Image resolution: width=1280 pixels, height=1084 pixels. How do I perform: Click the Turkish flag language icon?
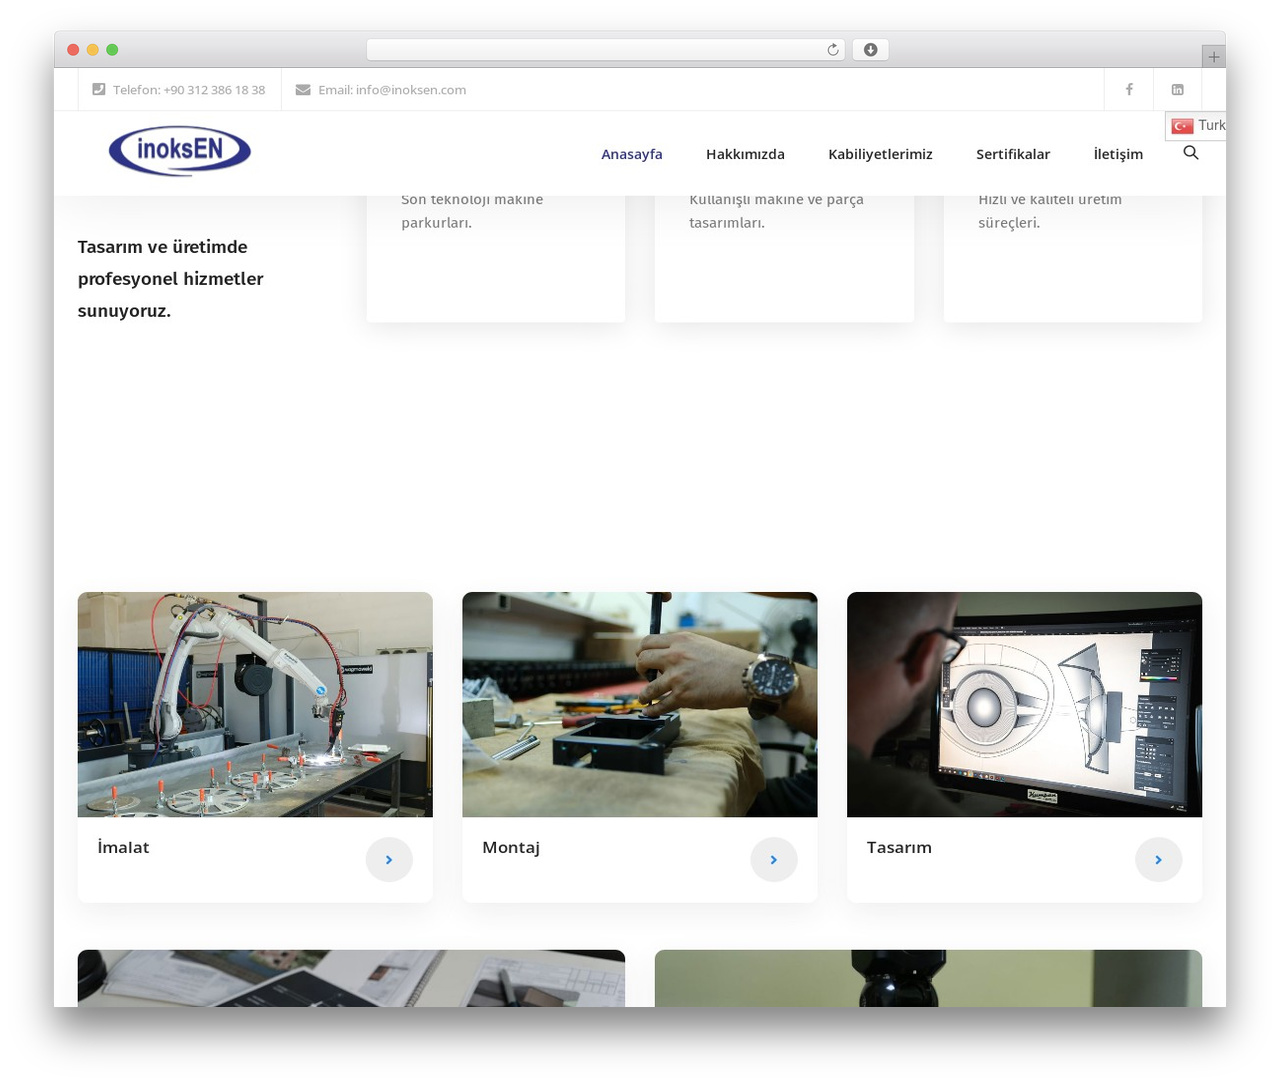[1183, 125]
